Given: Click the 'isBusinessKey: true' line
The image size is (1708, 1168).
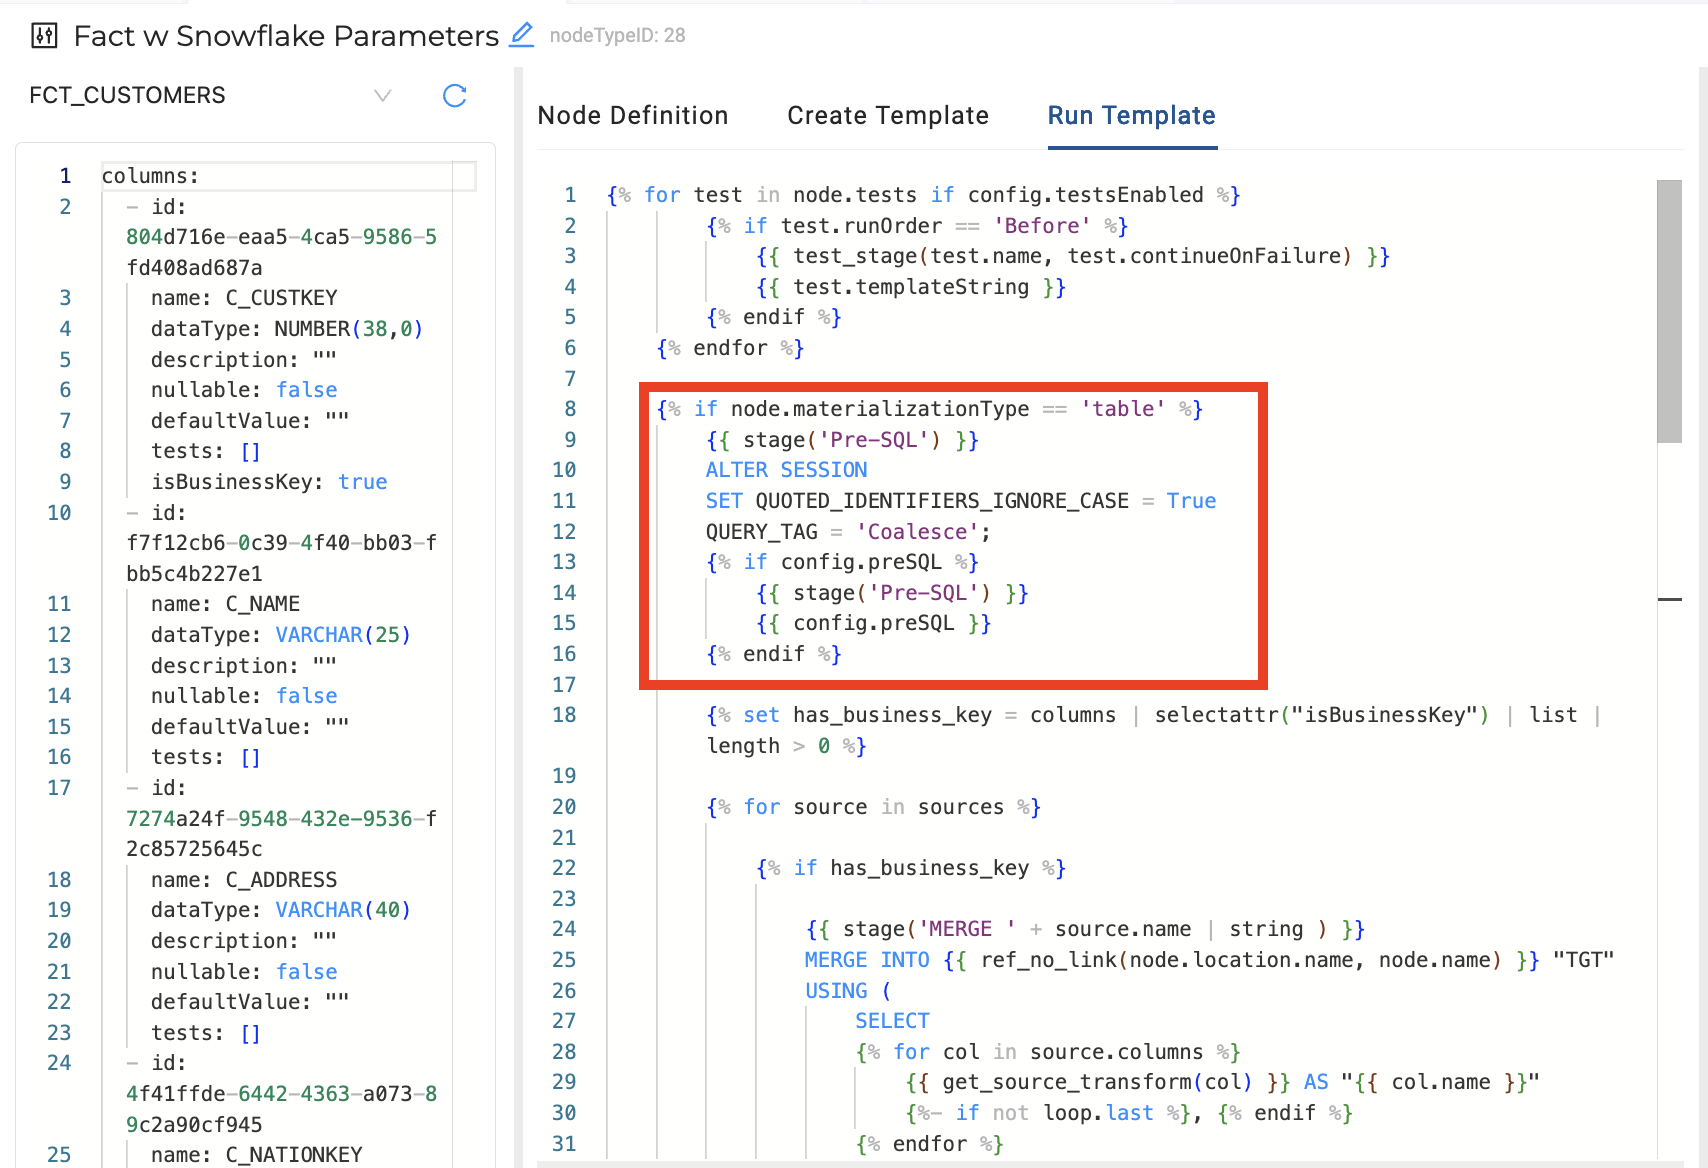Looking at the screenshot, I should 269,482.
